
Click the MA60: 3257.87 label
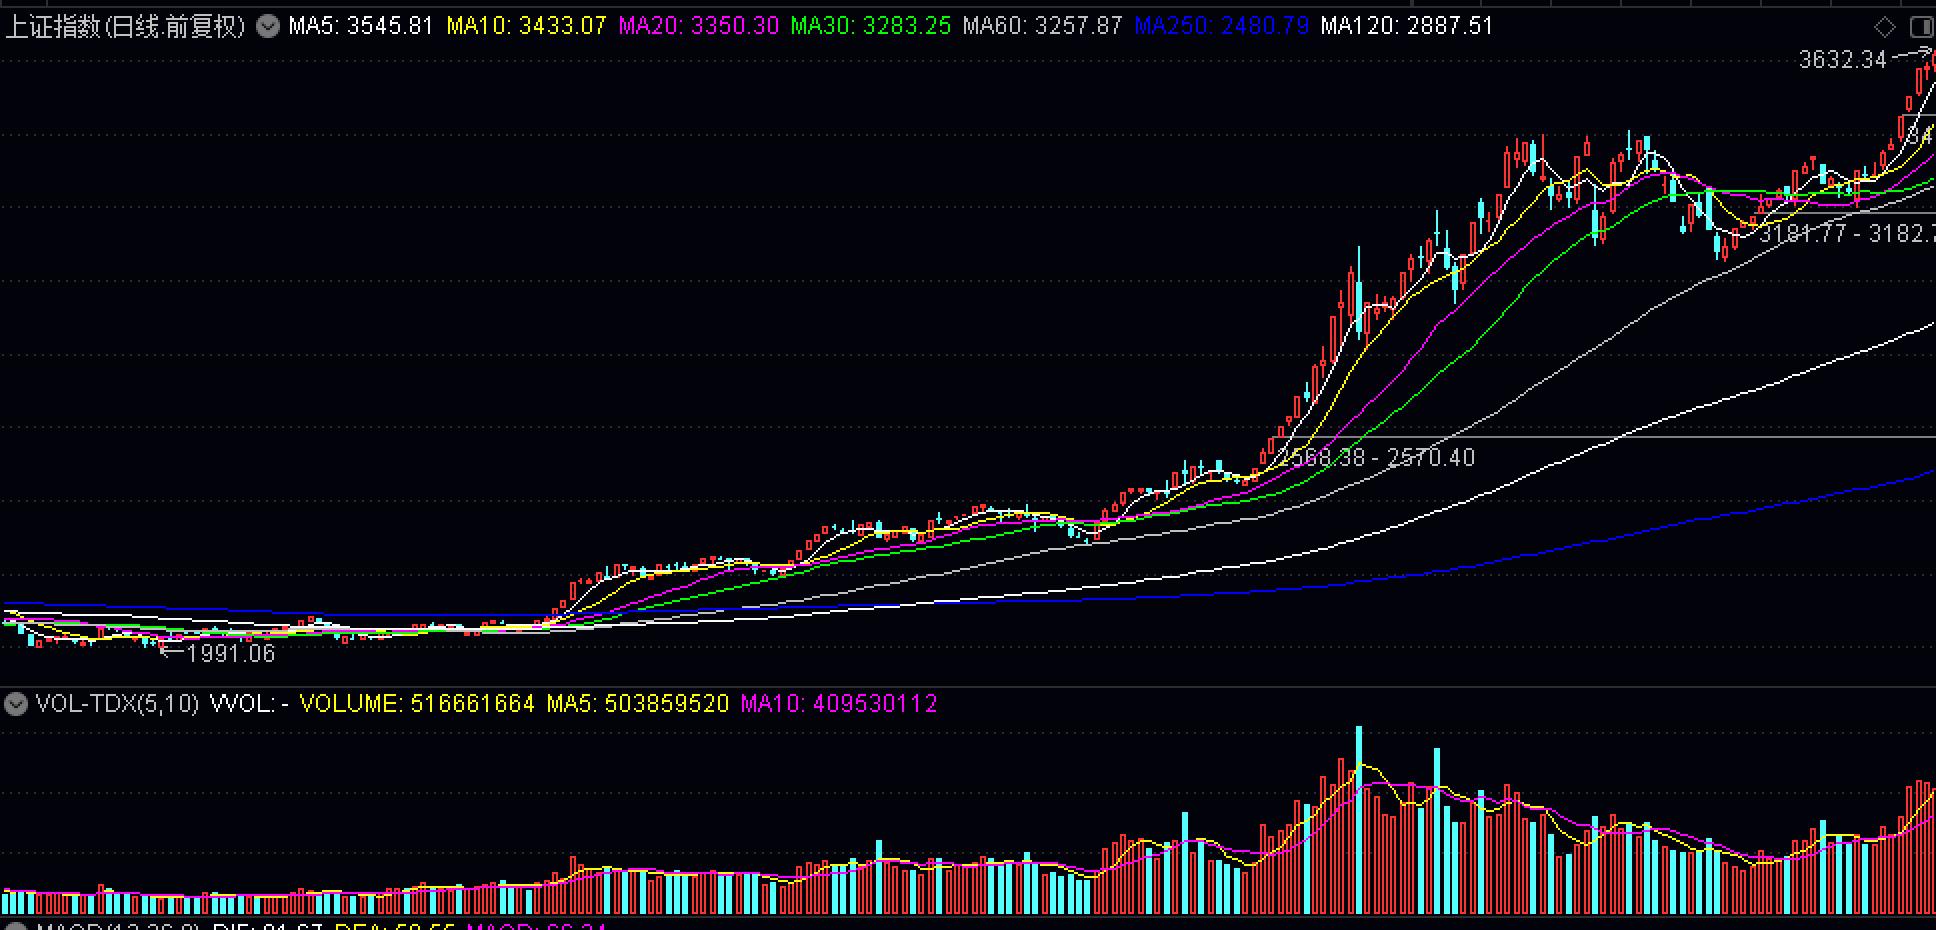1043,25
